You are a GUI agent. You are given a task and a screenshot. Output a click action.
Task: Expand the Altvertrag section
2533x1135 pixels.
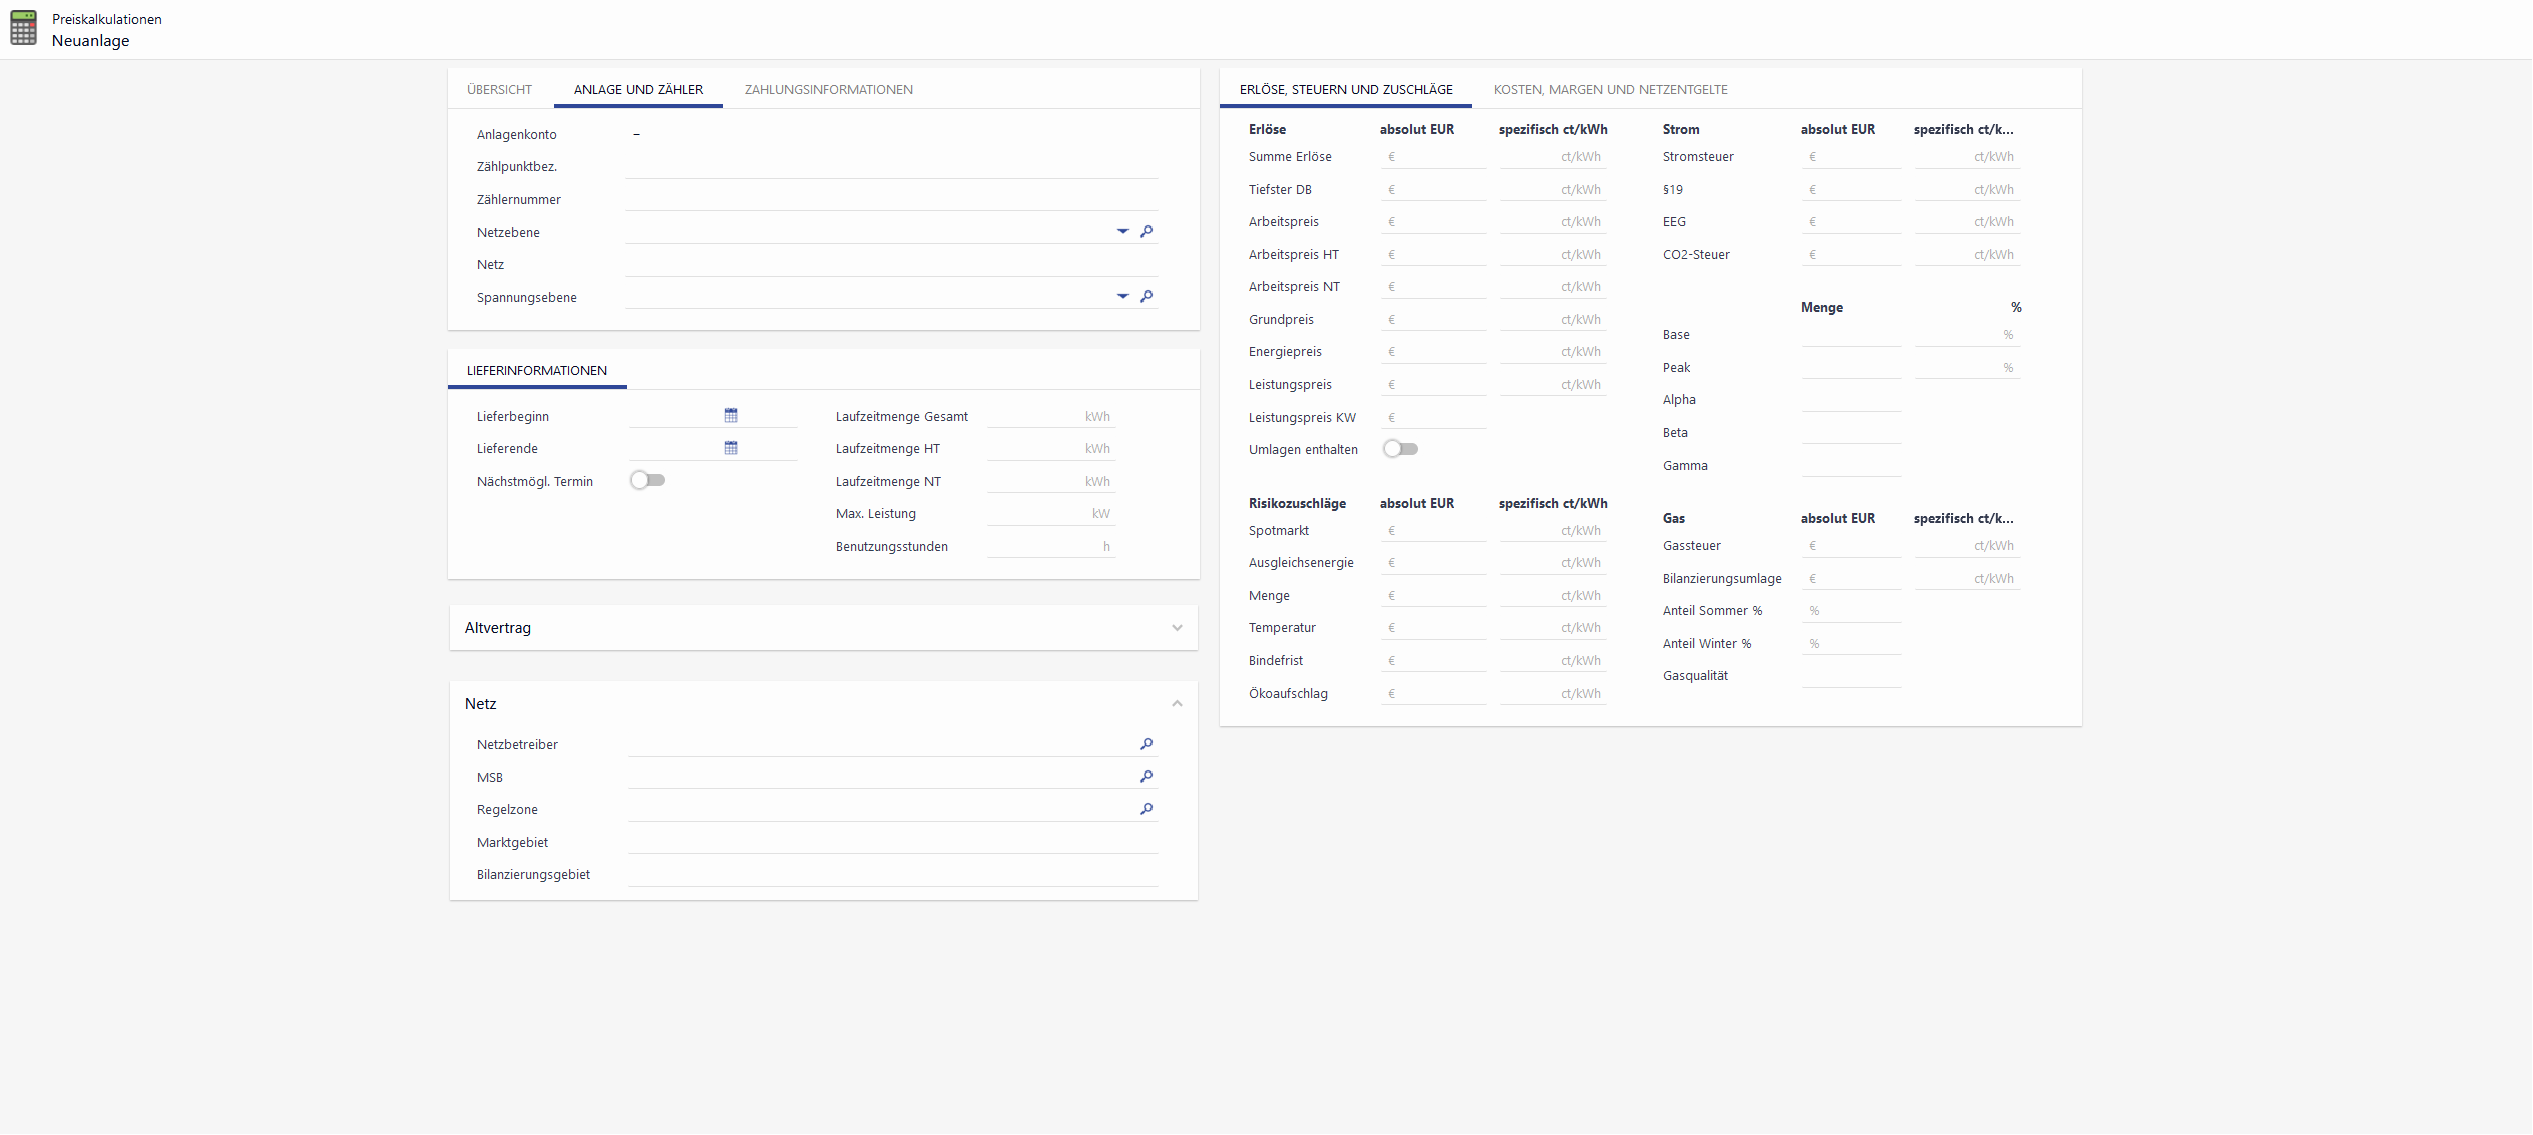[1177, 628]
